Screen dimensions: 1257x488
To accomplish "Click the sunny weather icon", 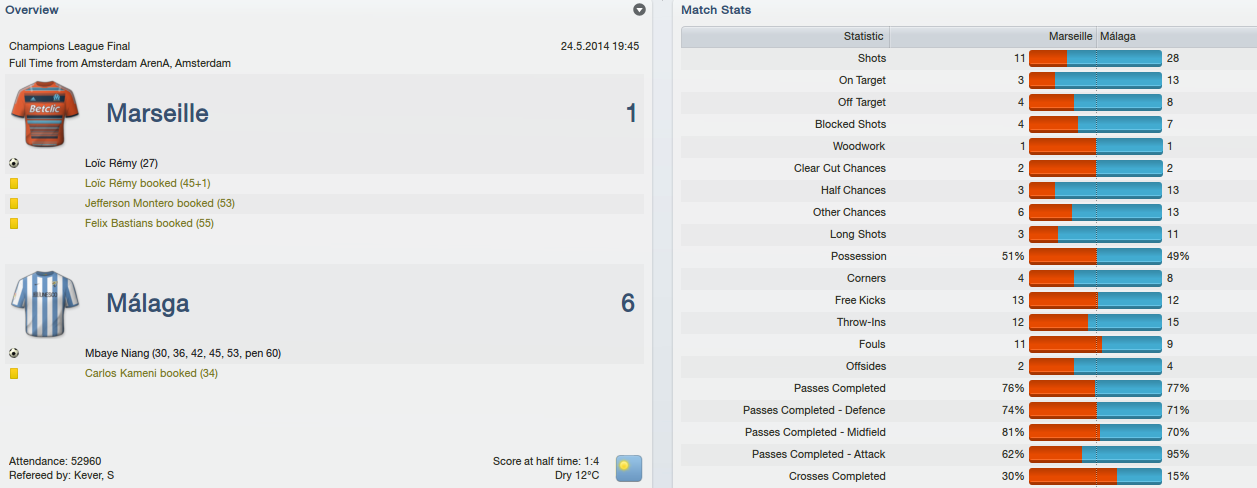I will click(x=629, y=468).
